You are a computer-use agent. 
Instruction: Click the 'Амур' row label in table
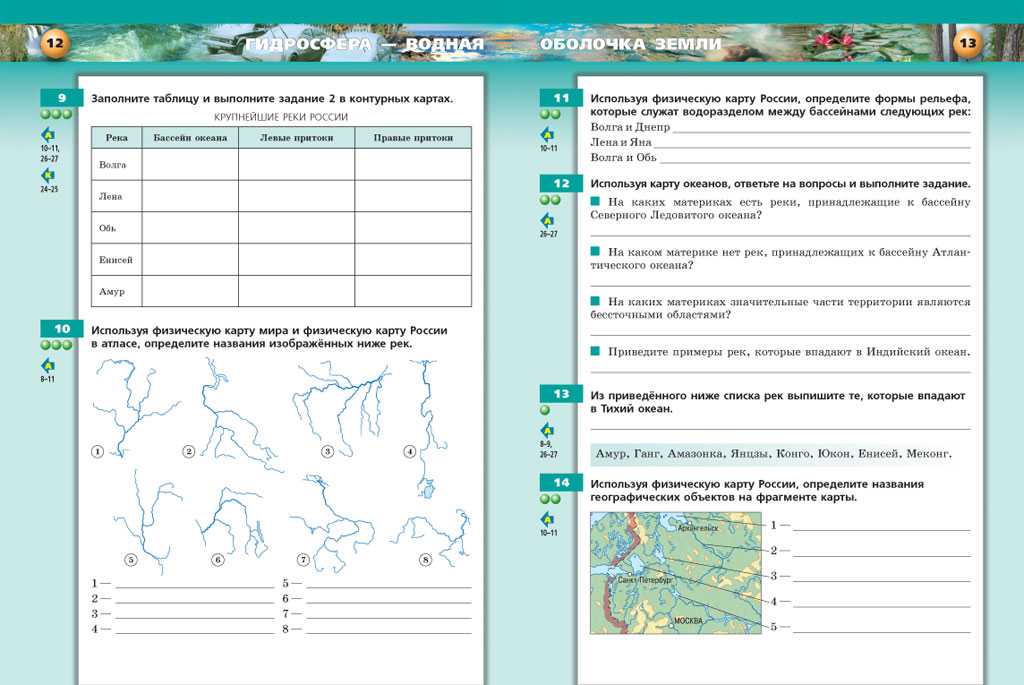point(112,291)
